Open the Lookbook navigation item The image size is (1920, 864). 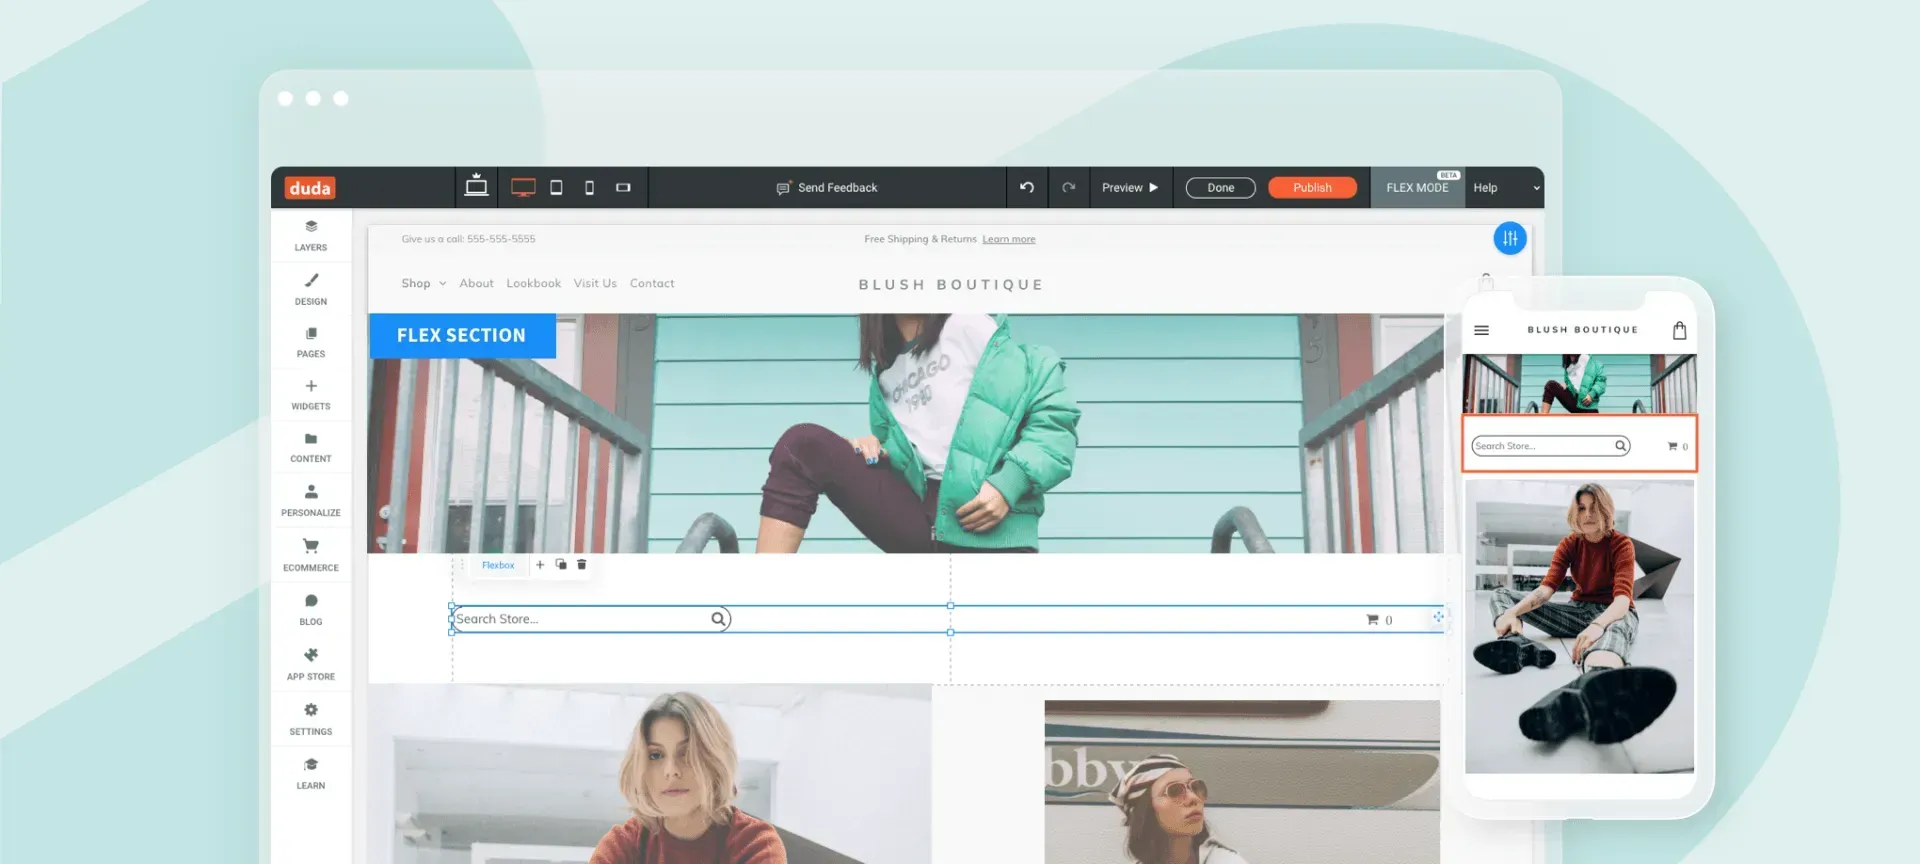(x=534, y=284)
